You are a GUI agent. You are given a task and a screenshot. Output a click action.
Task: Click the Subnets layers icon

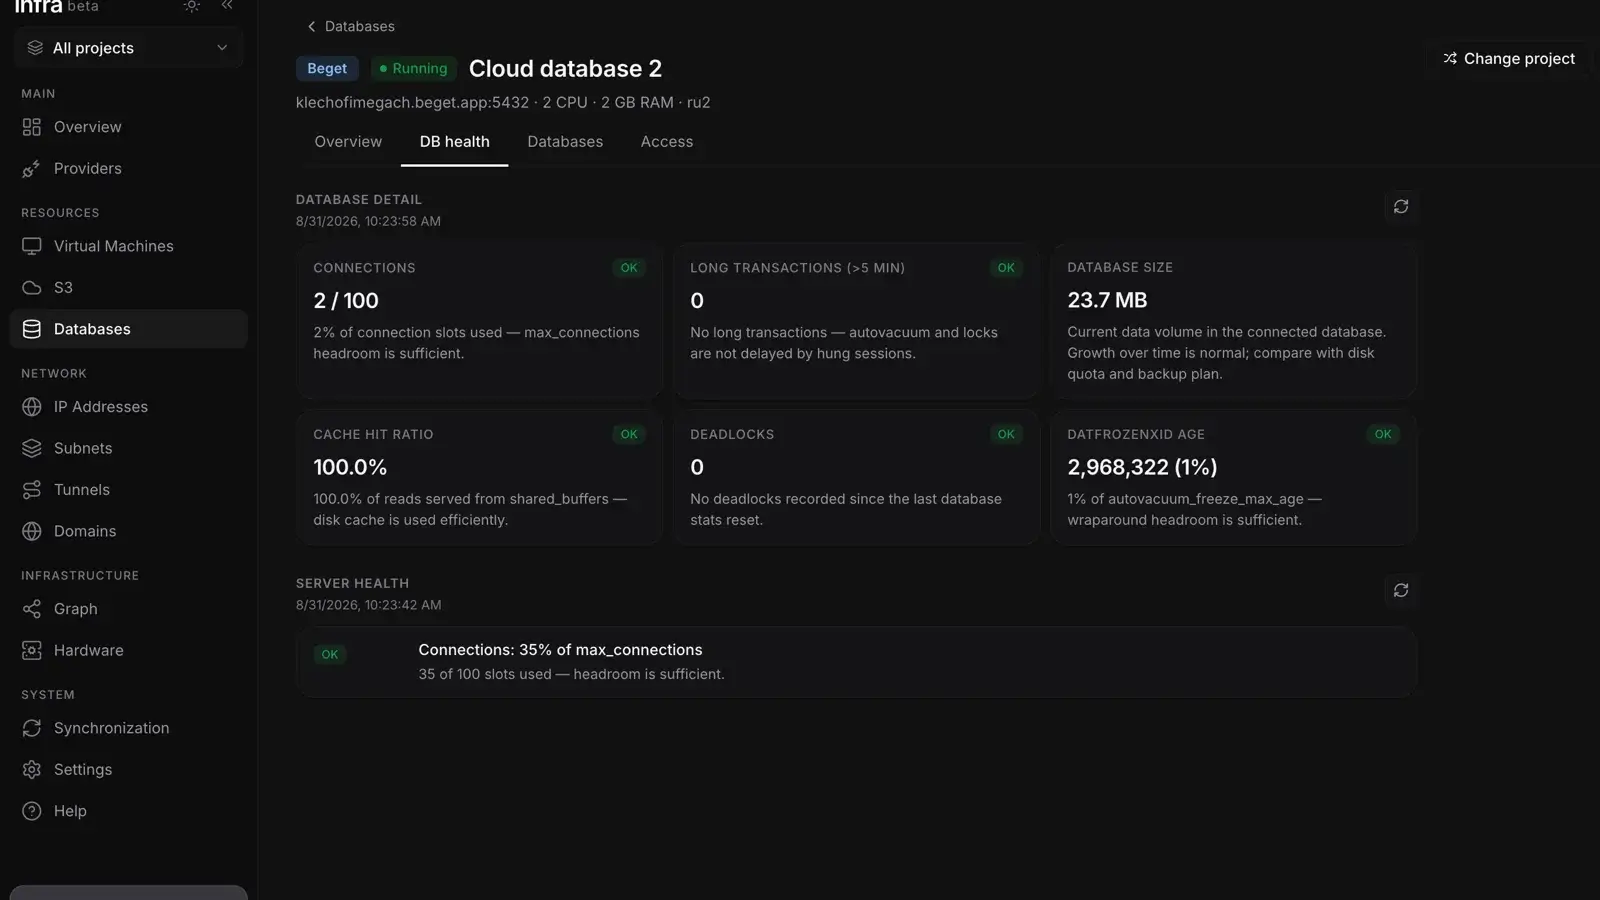tap(32, 448)
